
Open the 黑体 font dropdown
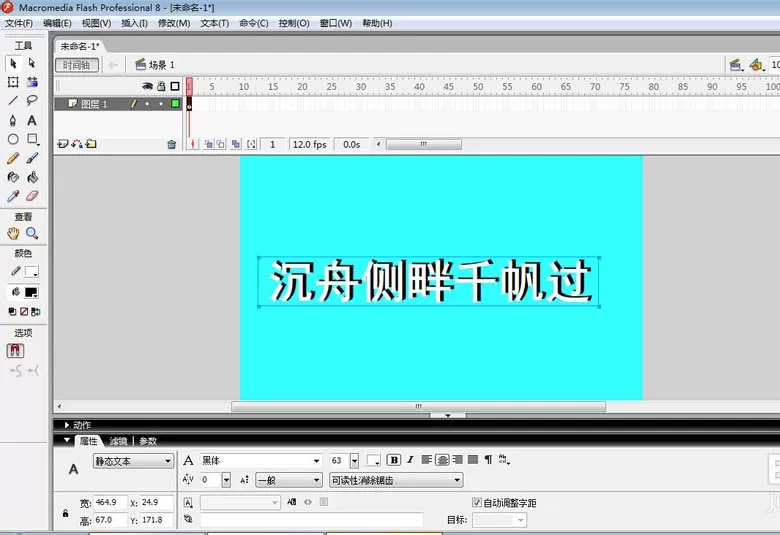coord(261,460)
